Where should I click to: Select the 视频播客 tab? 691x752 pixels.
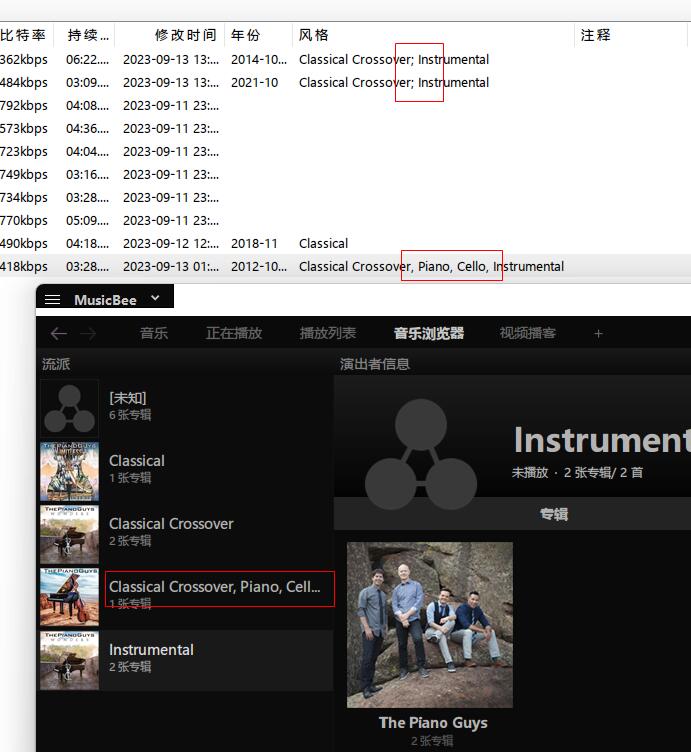[x=528, y=334]
